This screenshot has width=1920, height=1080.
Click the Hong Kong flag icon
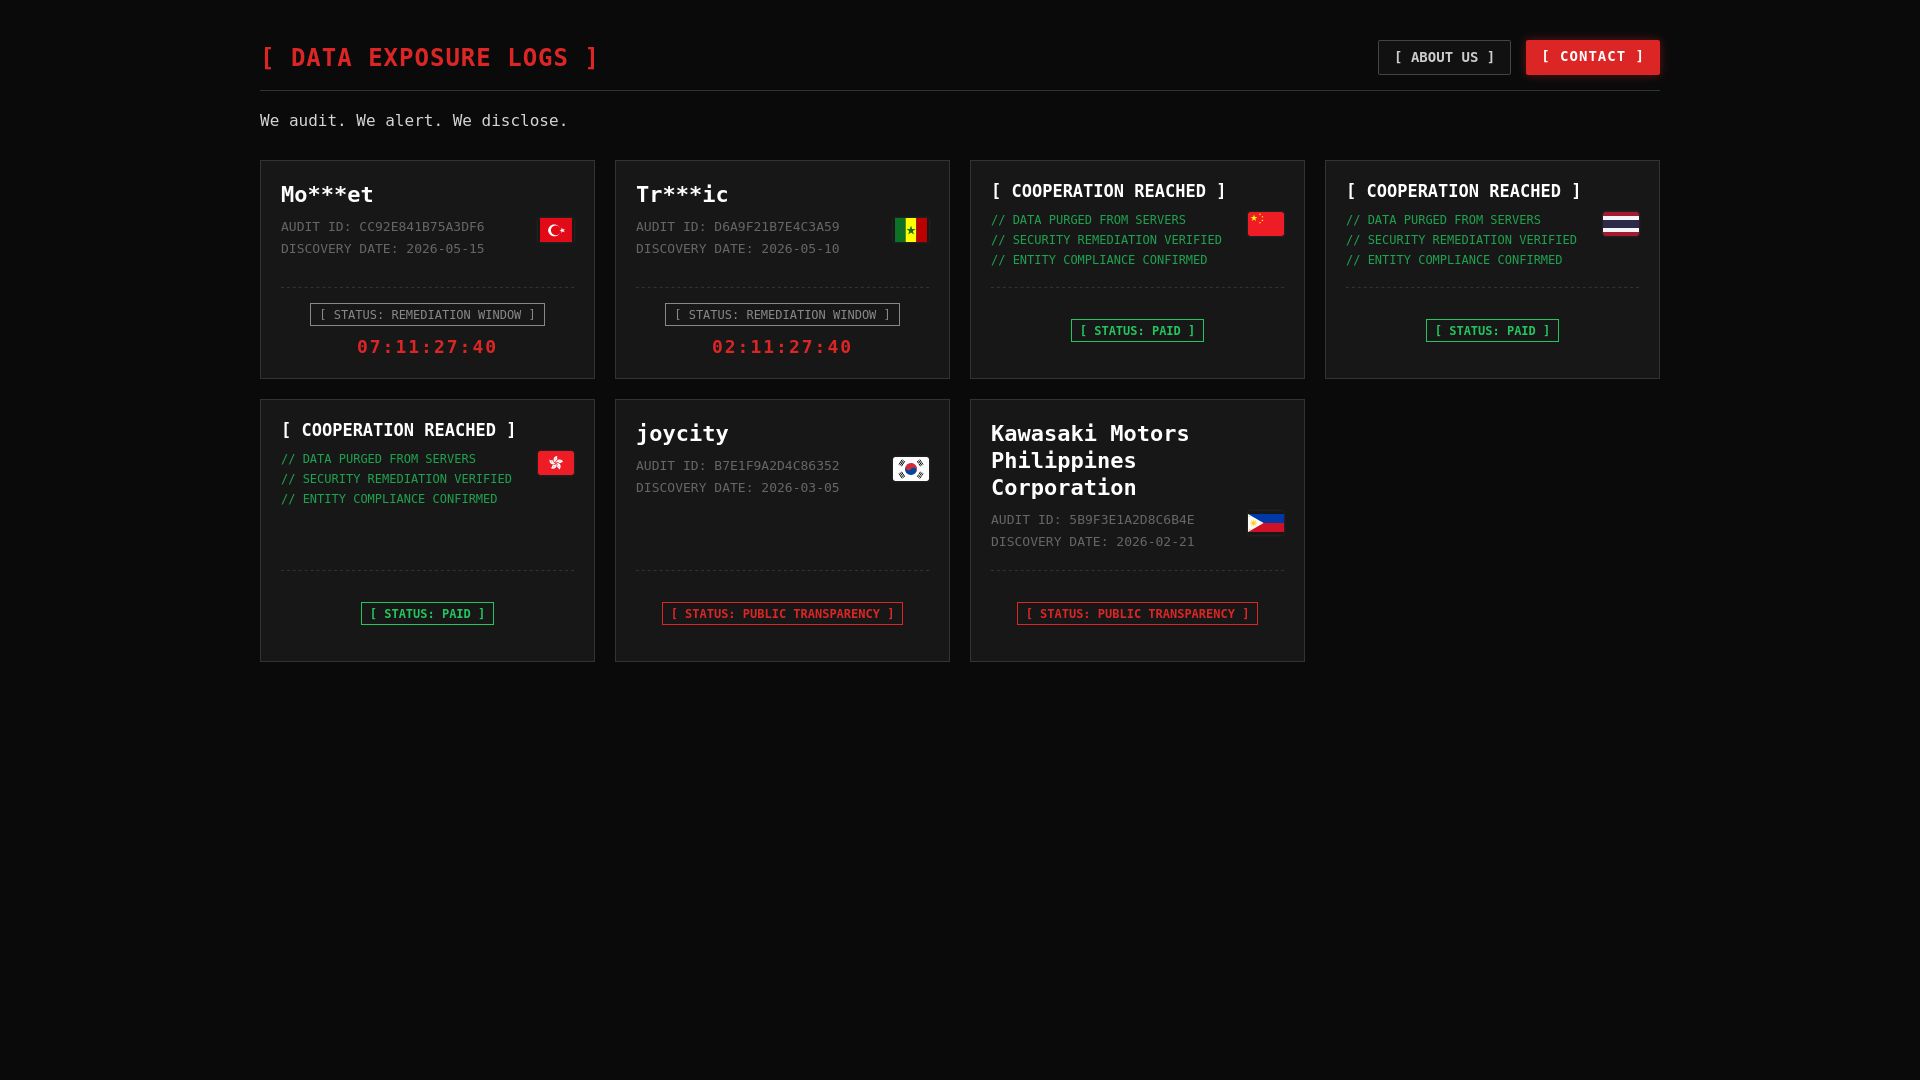point(556,463)
